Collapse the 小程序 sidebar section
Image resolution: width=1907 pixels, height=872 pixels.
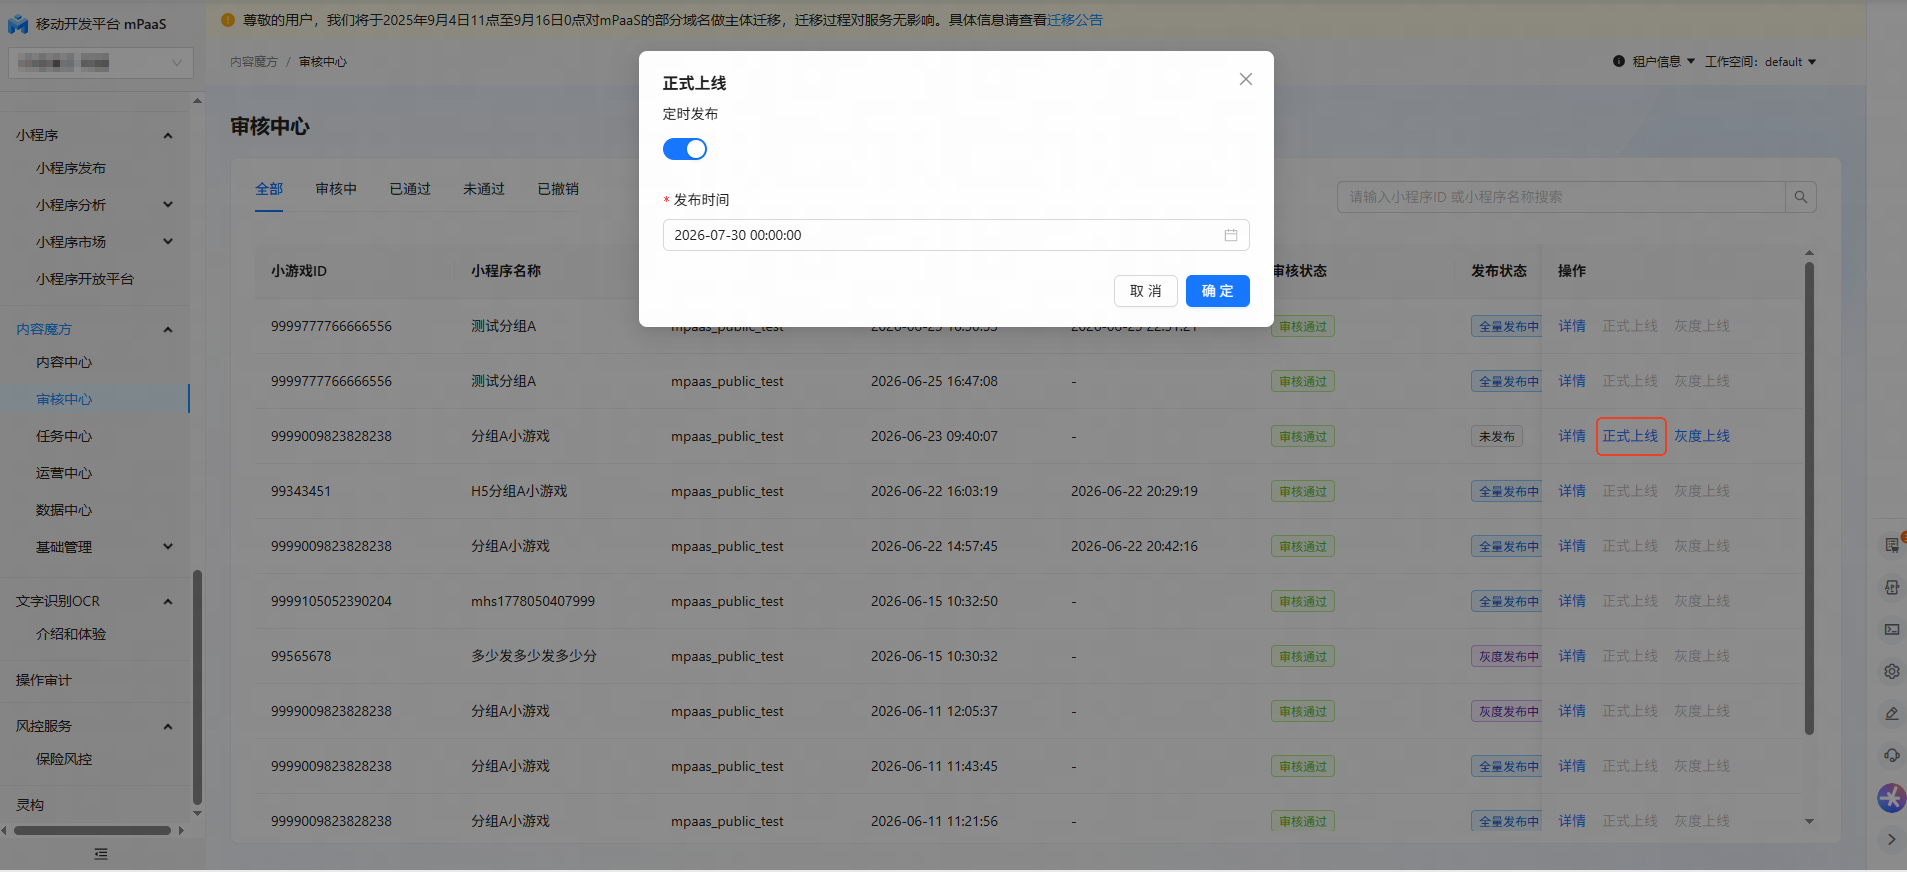(168, 135)
